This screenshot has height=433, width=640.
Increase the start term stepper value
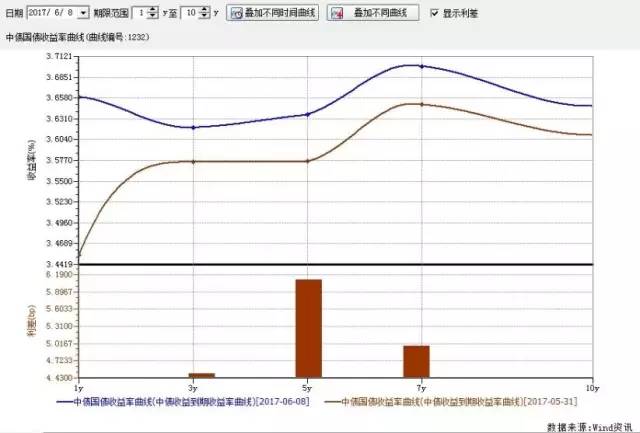[152, 10]
